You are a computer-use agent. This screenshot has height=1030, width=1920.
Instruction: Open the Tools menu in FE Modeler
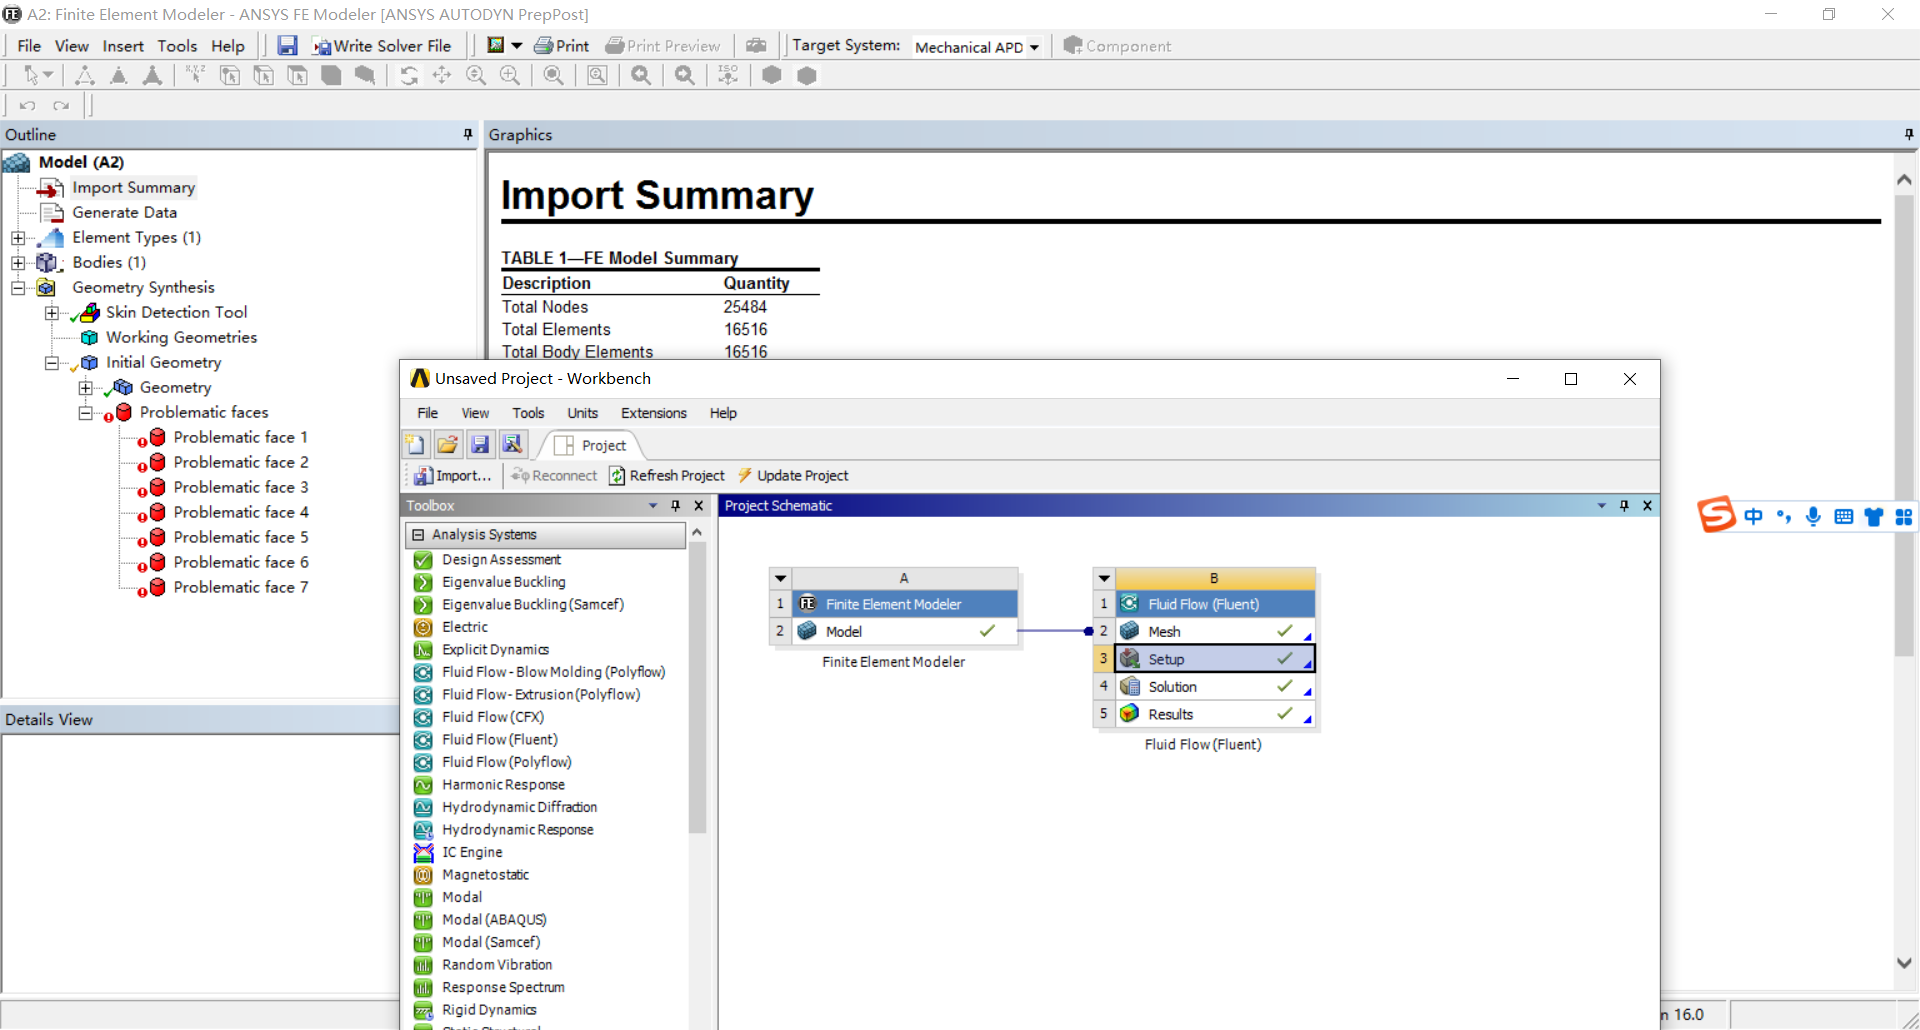click(x=177, y=46)
